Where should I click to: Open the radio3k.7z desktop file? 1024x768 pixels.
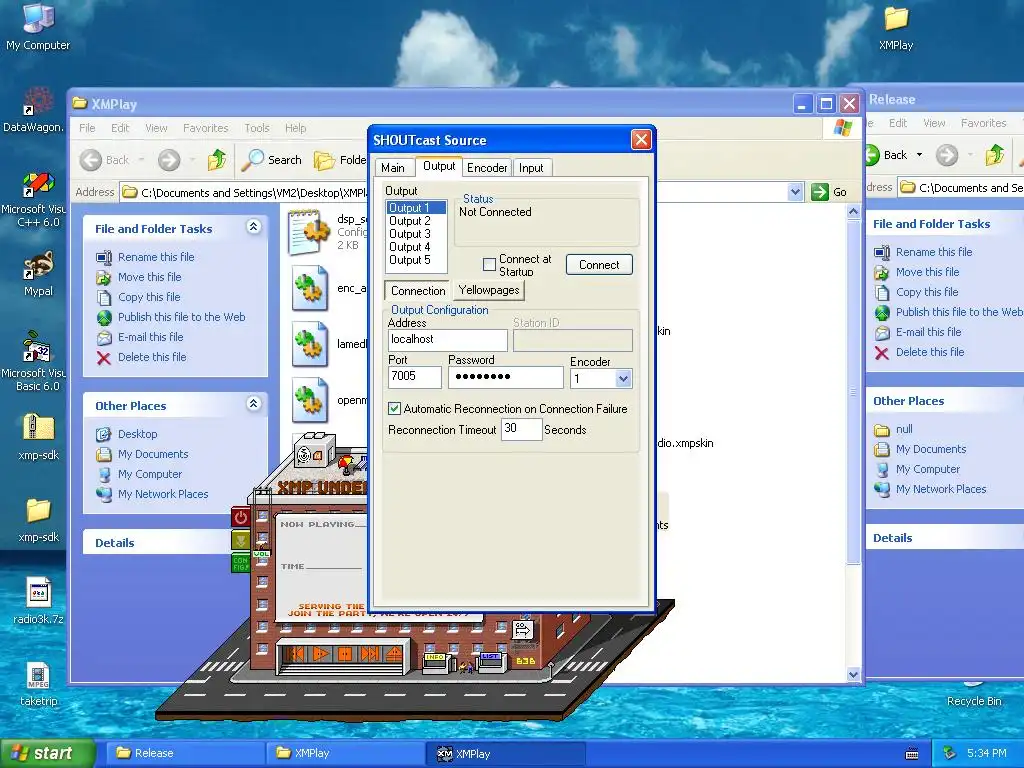[39, 601]
